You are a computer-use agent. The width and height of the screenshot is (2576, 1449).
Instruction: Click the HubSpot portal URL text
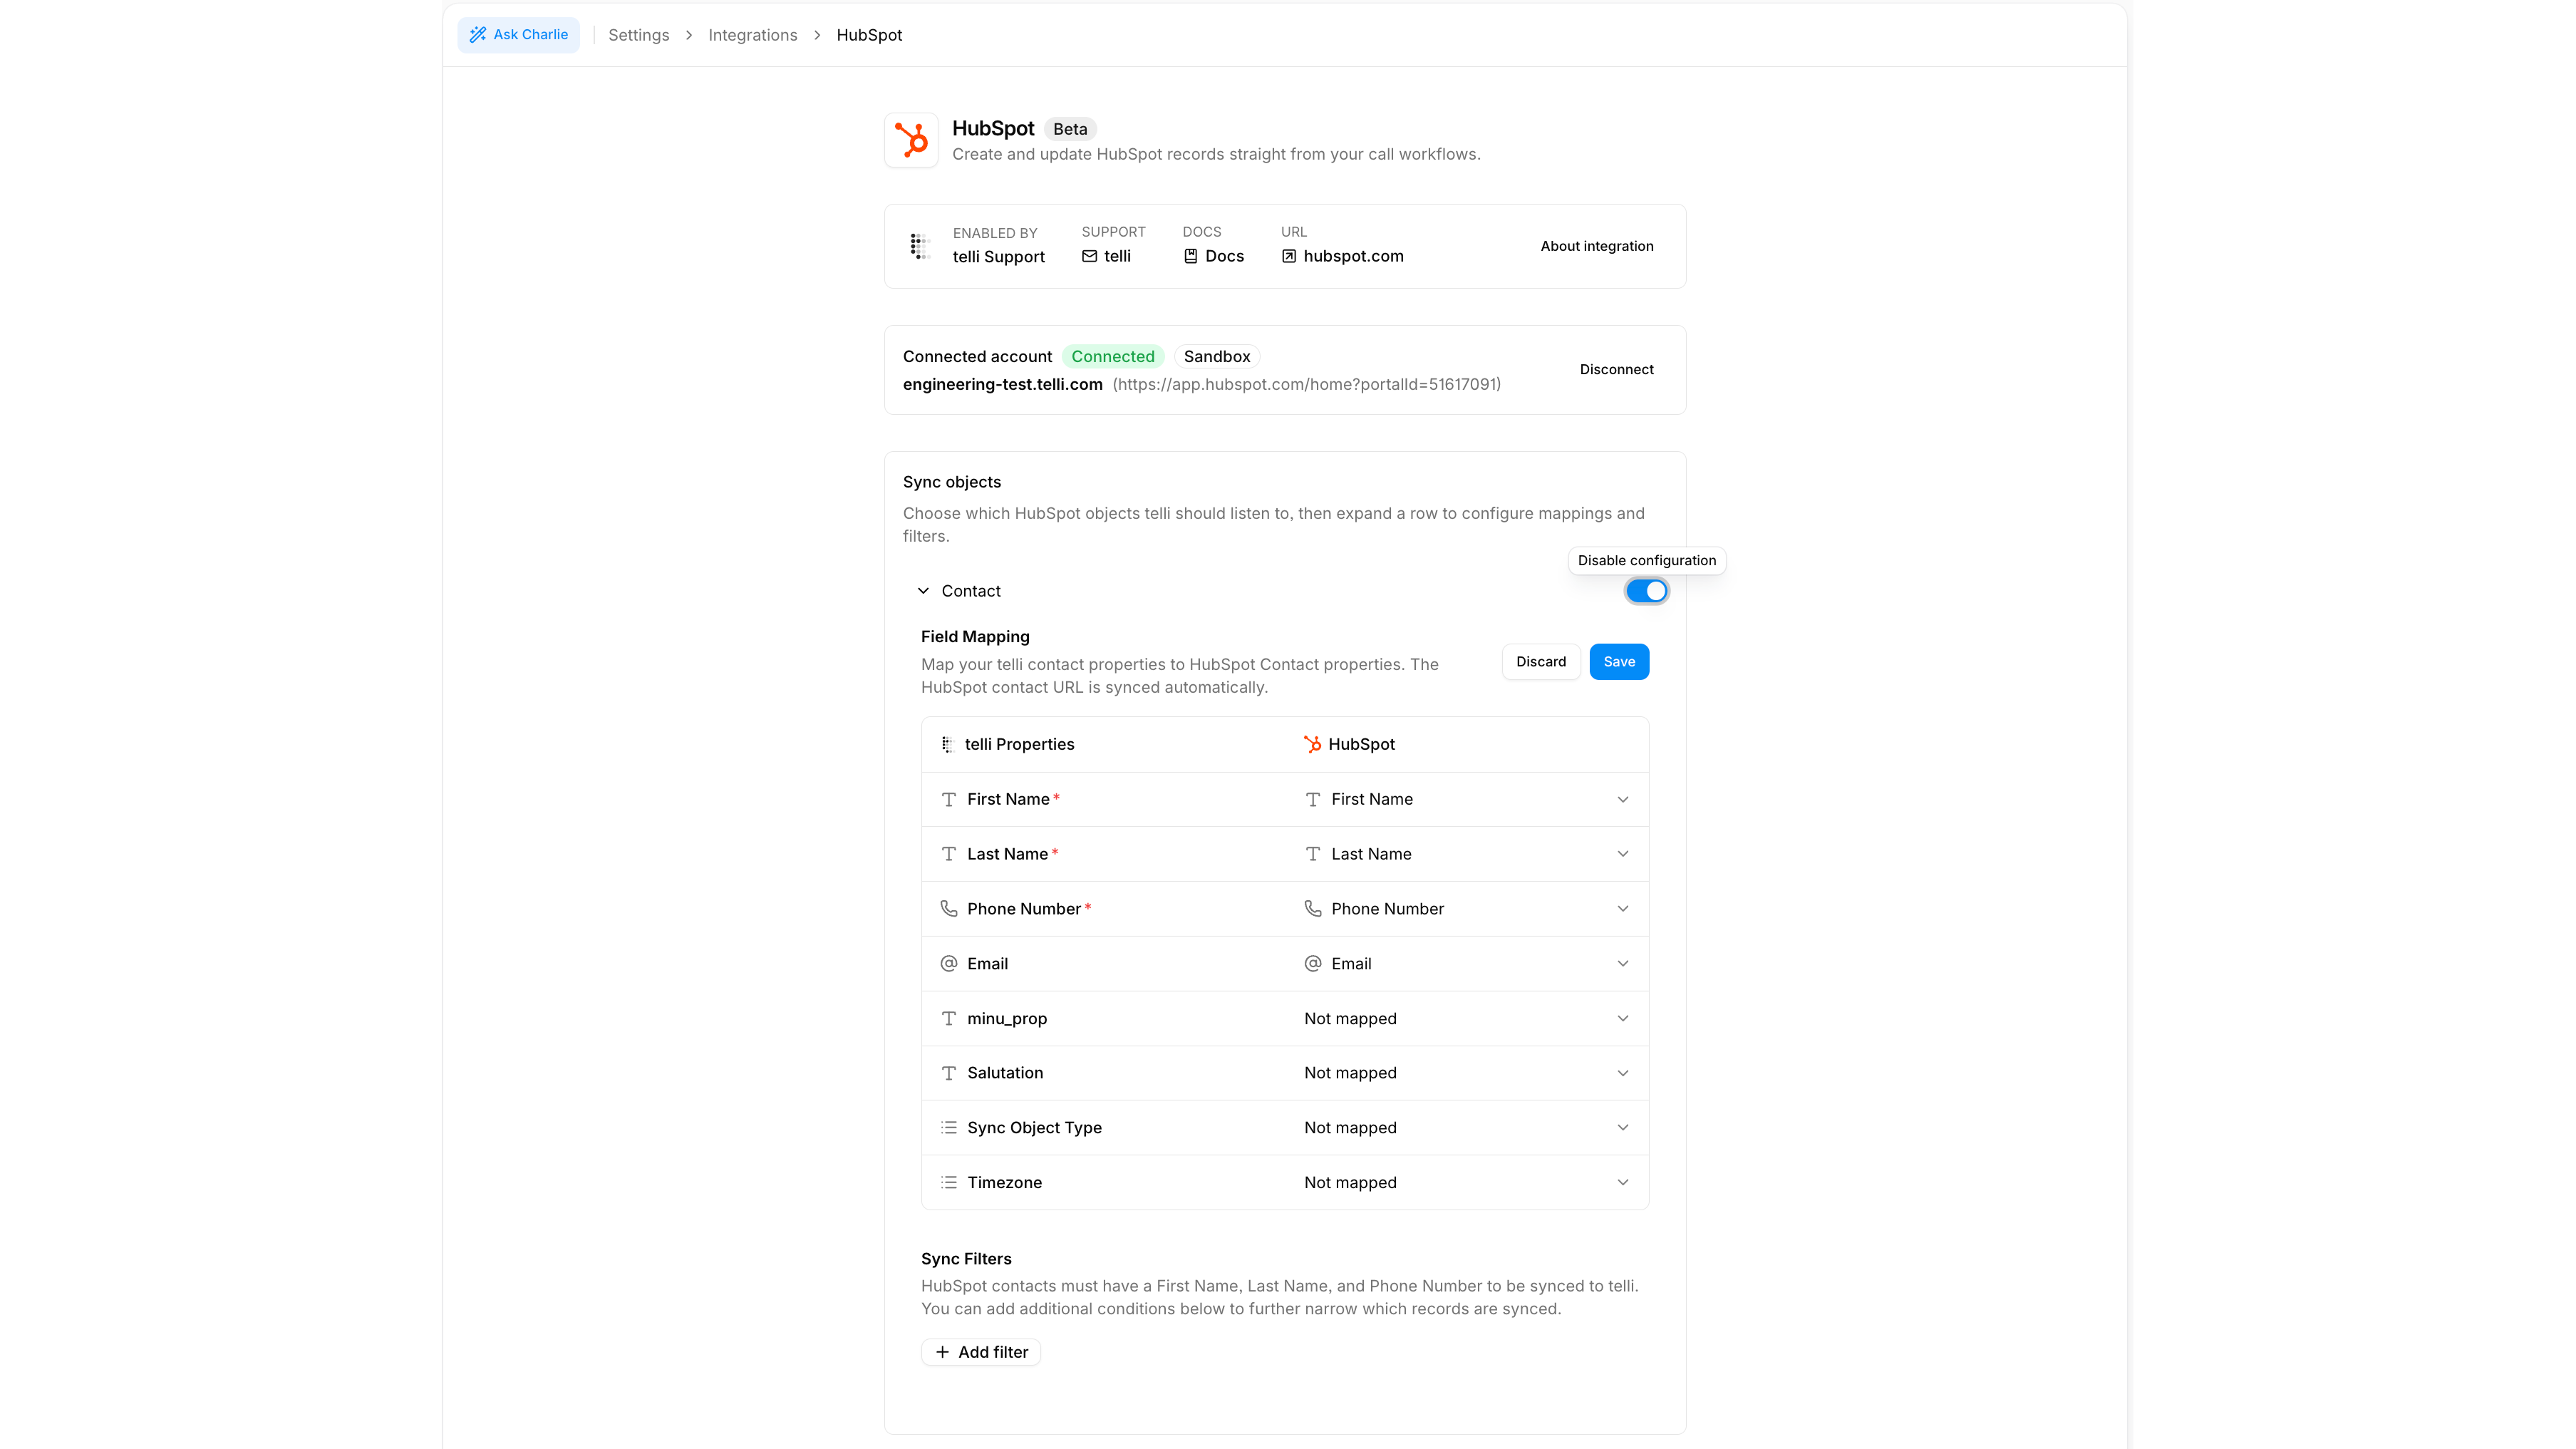pyautogui.click(x=1306, y=384)
